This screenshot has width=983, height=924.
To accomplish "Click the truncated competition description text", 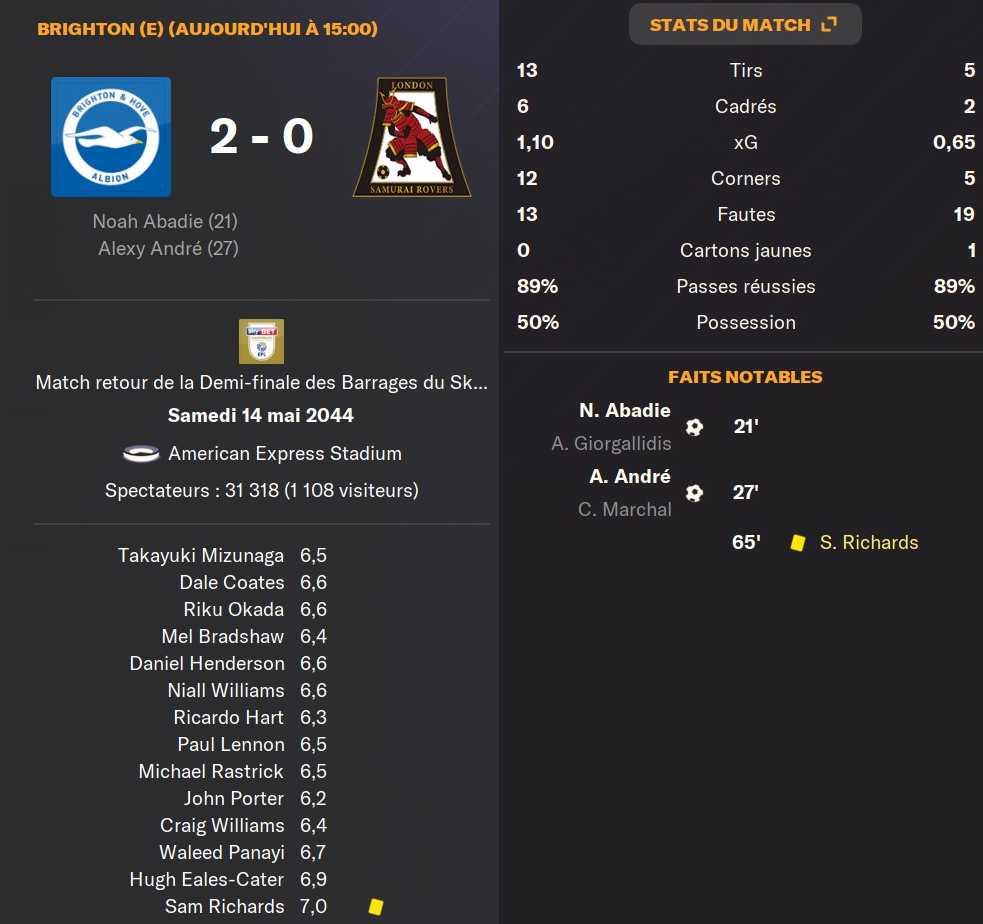I will coord(261,383).
